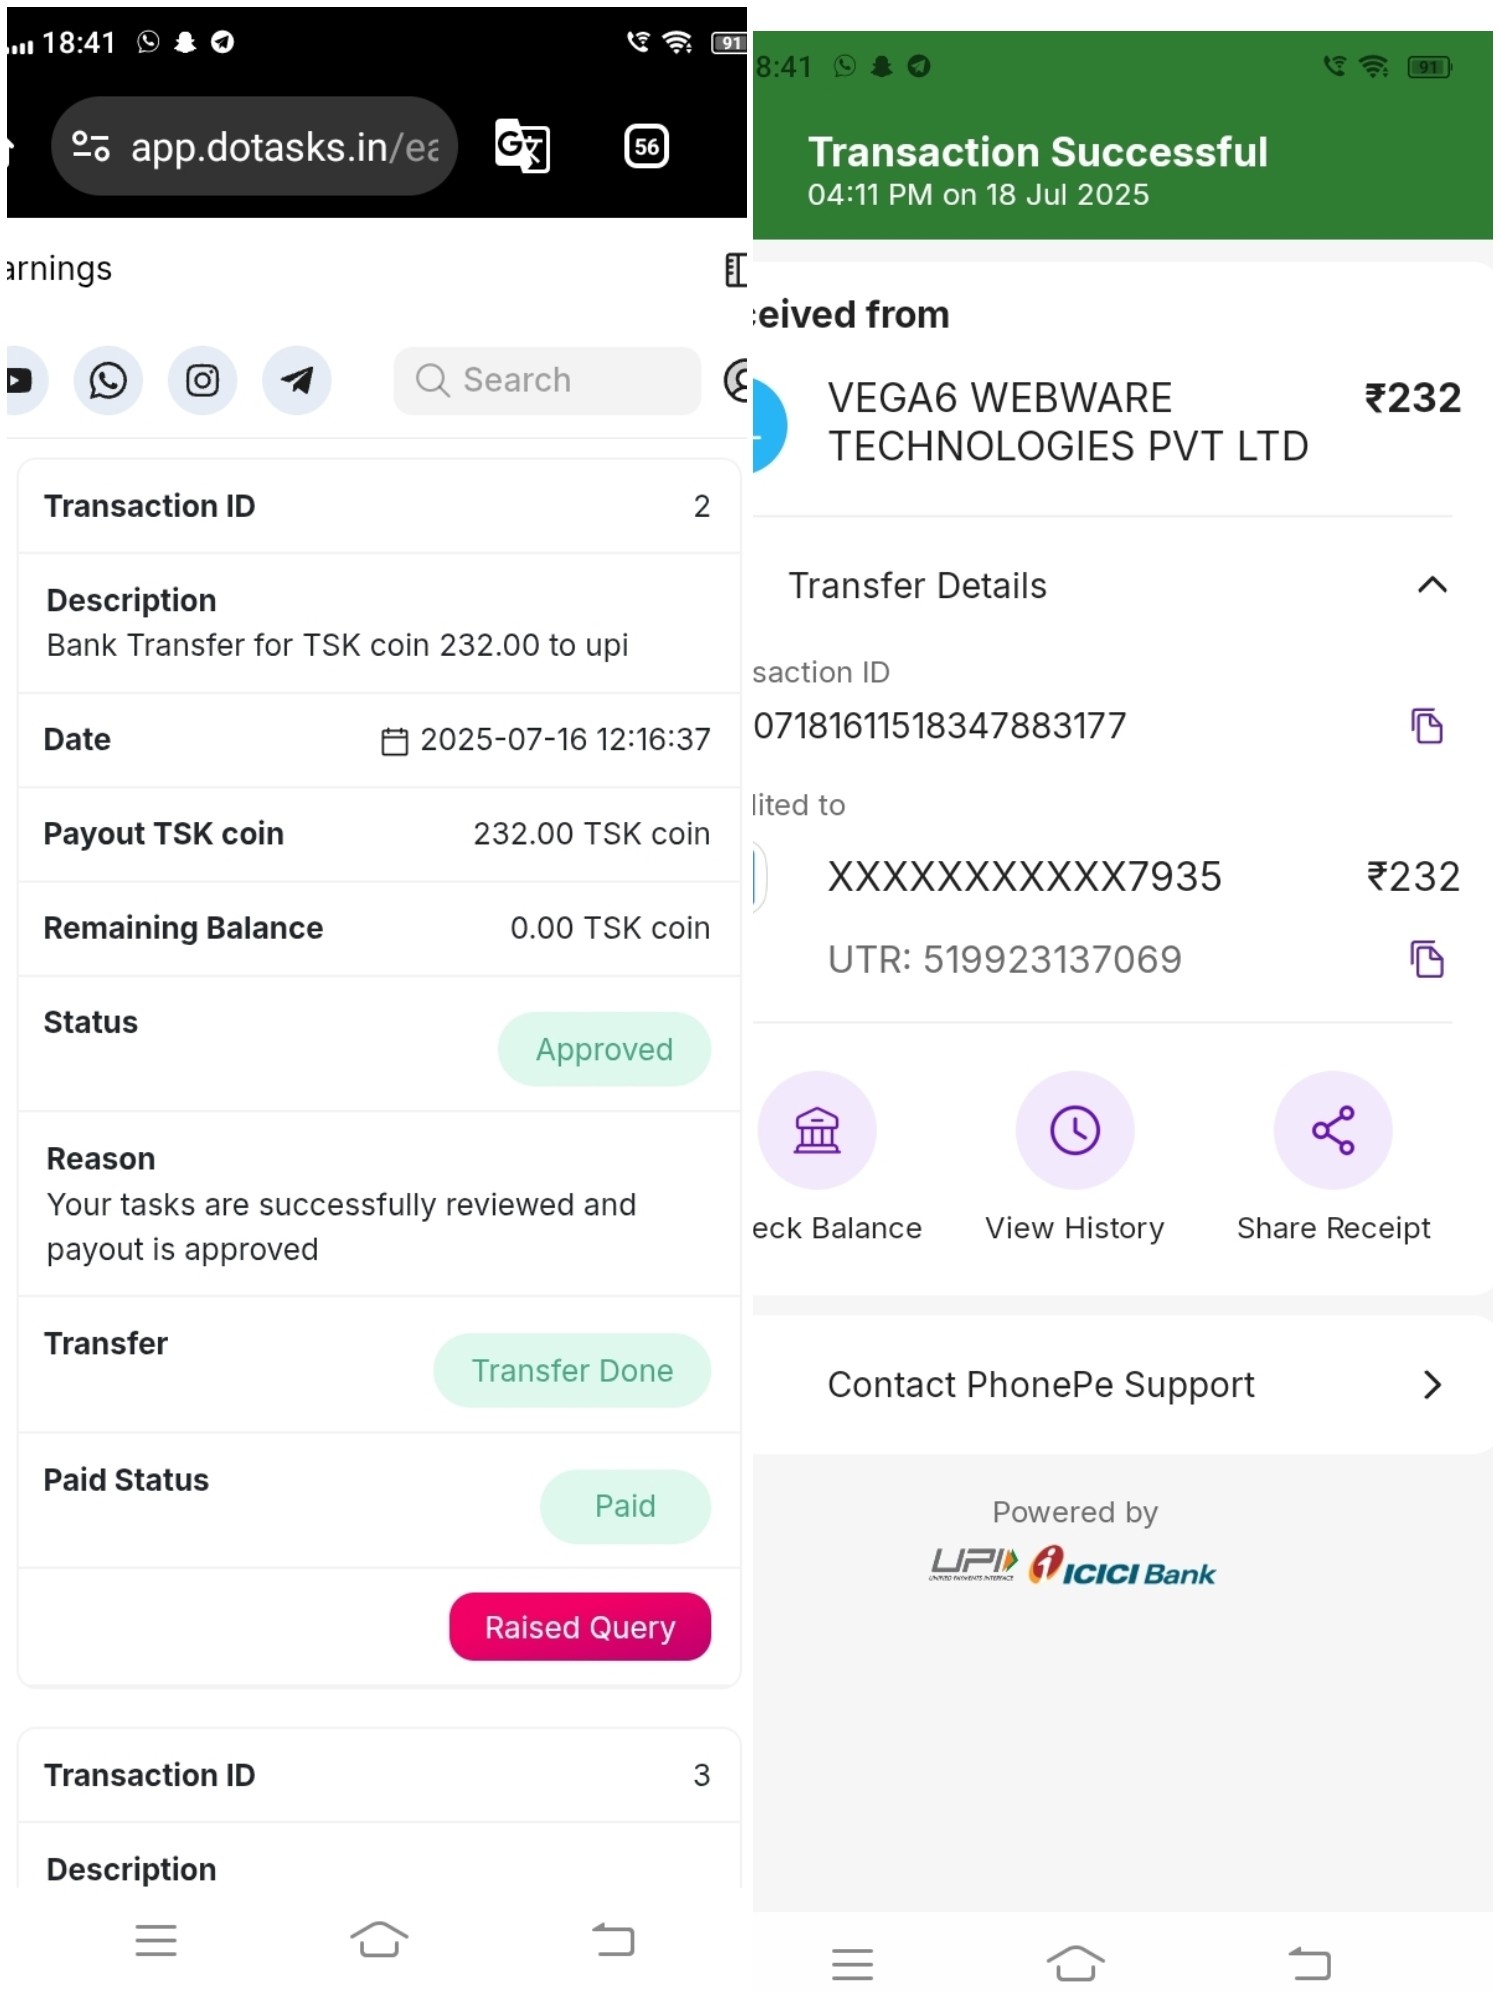Screen dimensions: 1500x1999
Task: Tap the Share Receipt icon
Action: point(1332,1130)
